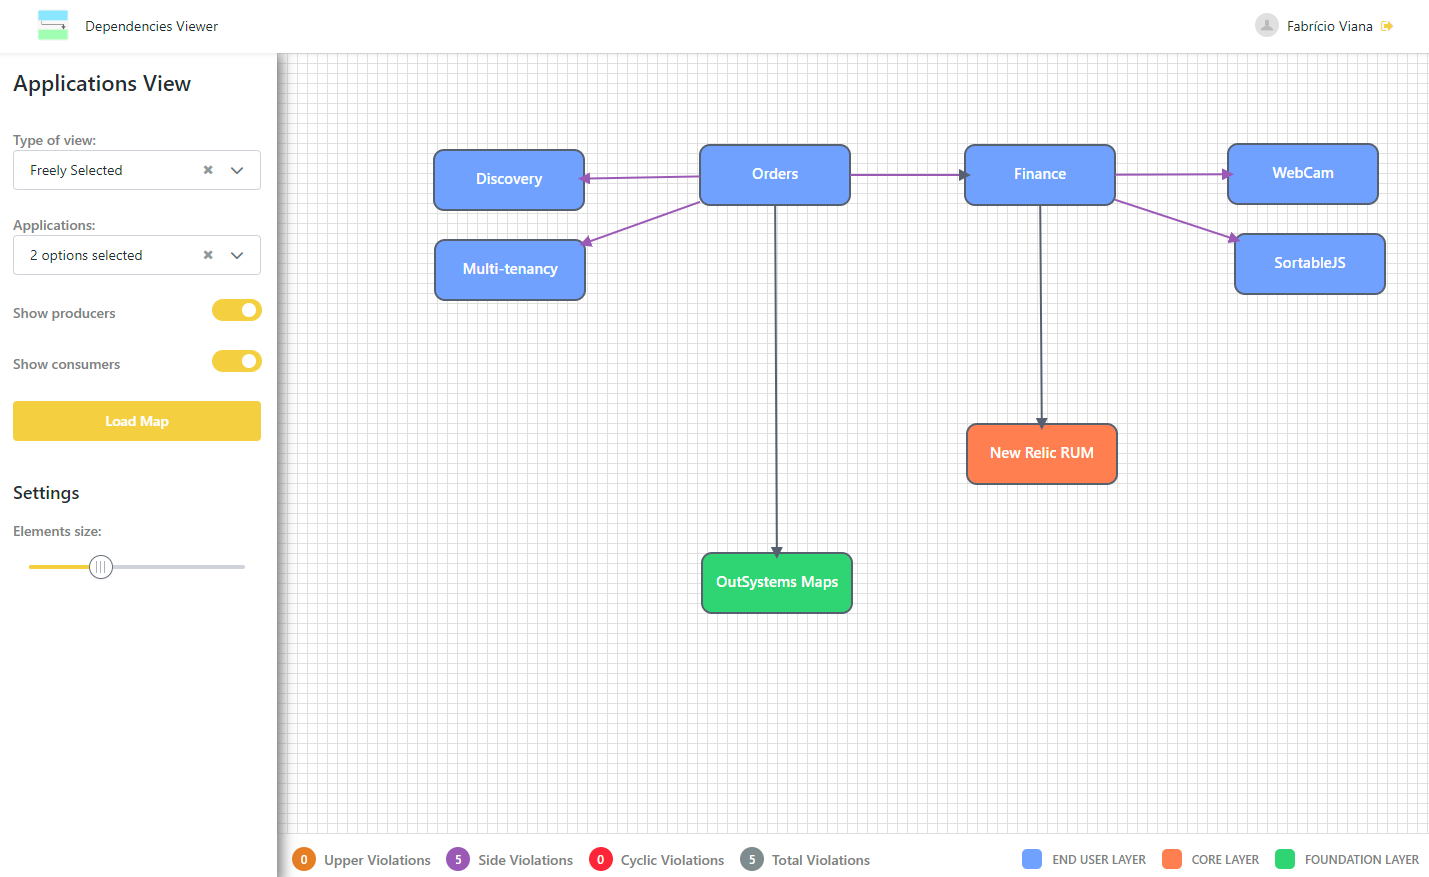Click the Applications View heading
Viewport: 1429px width, 877px height.
pyautogui.click(x=102, y=84)
